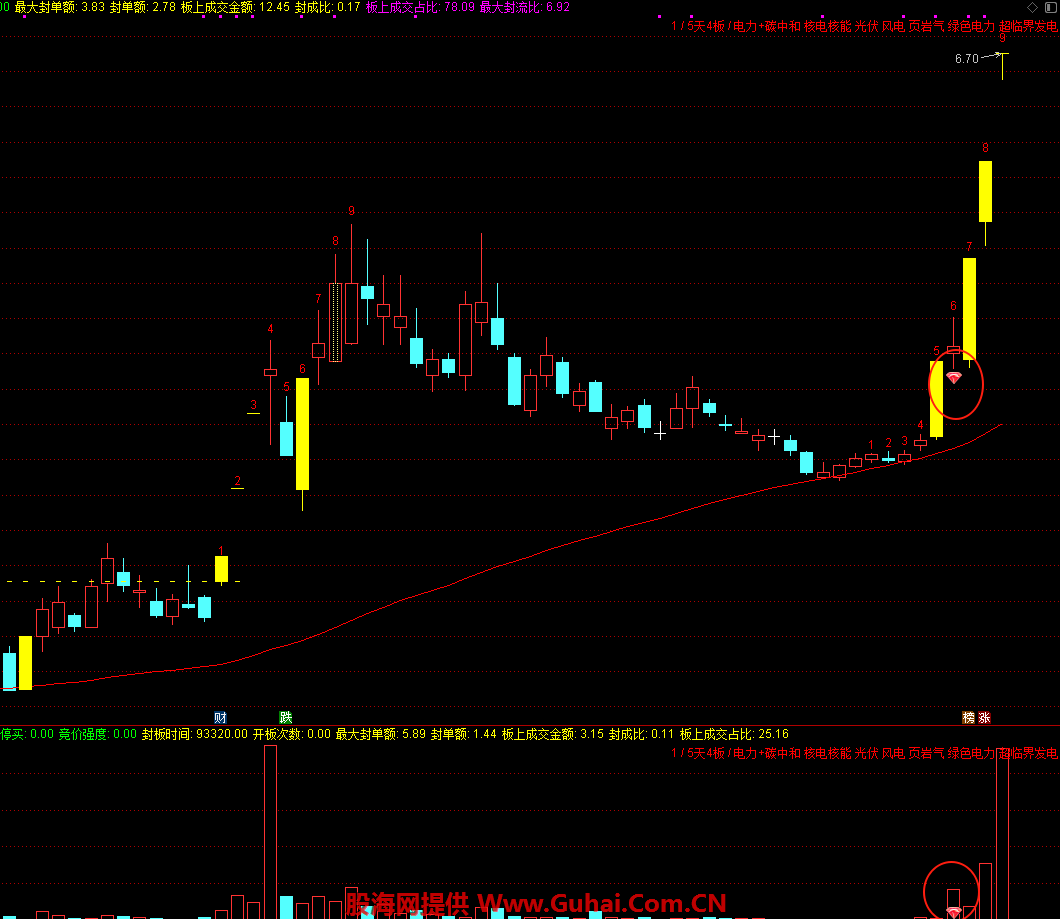Click the 竞价强度 green indicator label

tap(97, 734)
